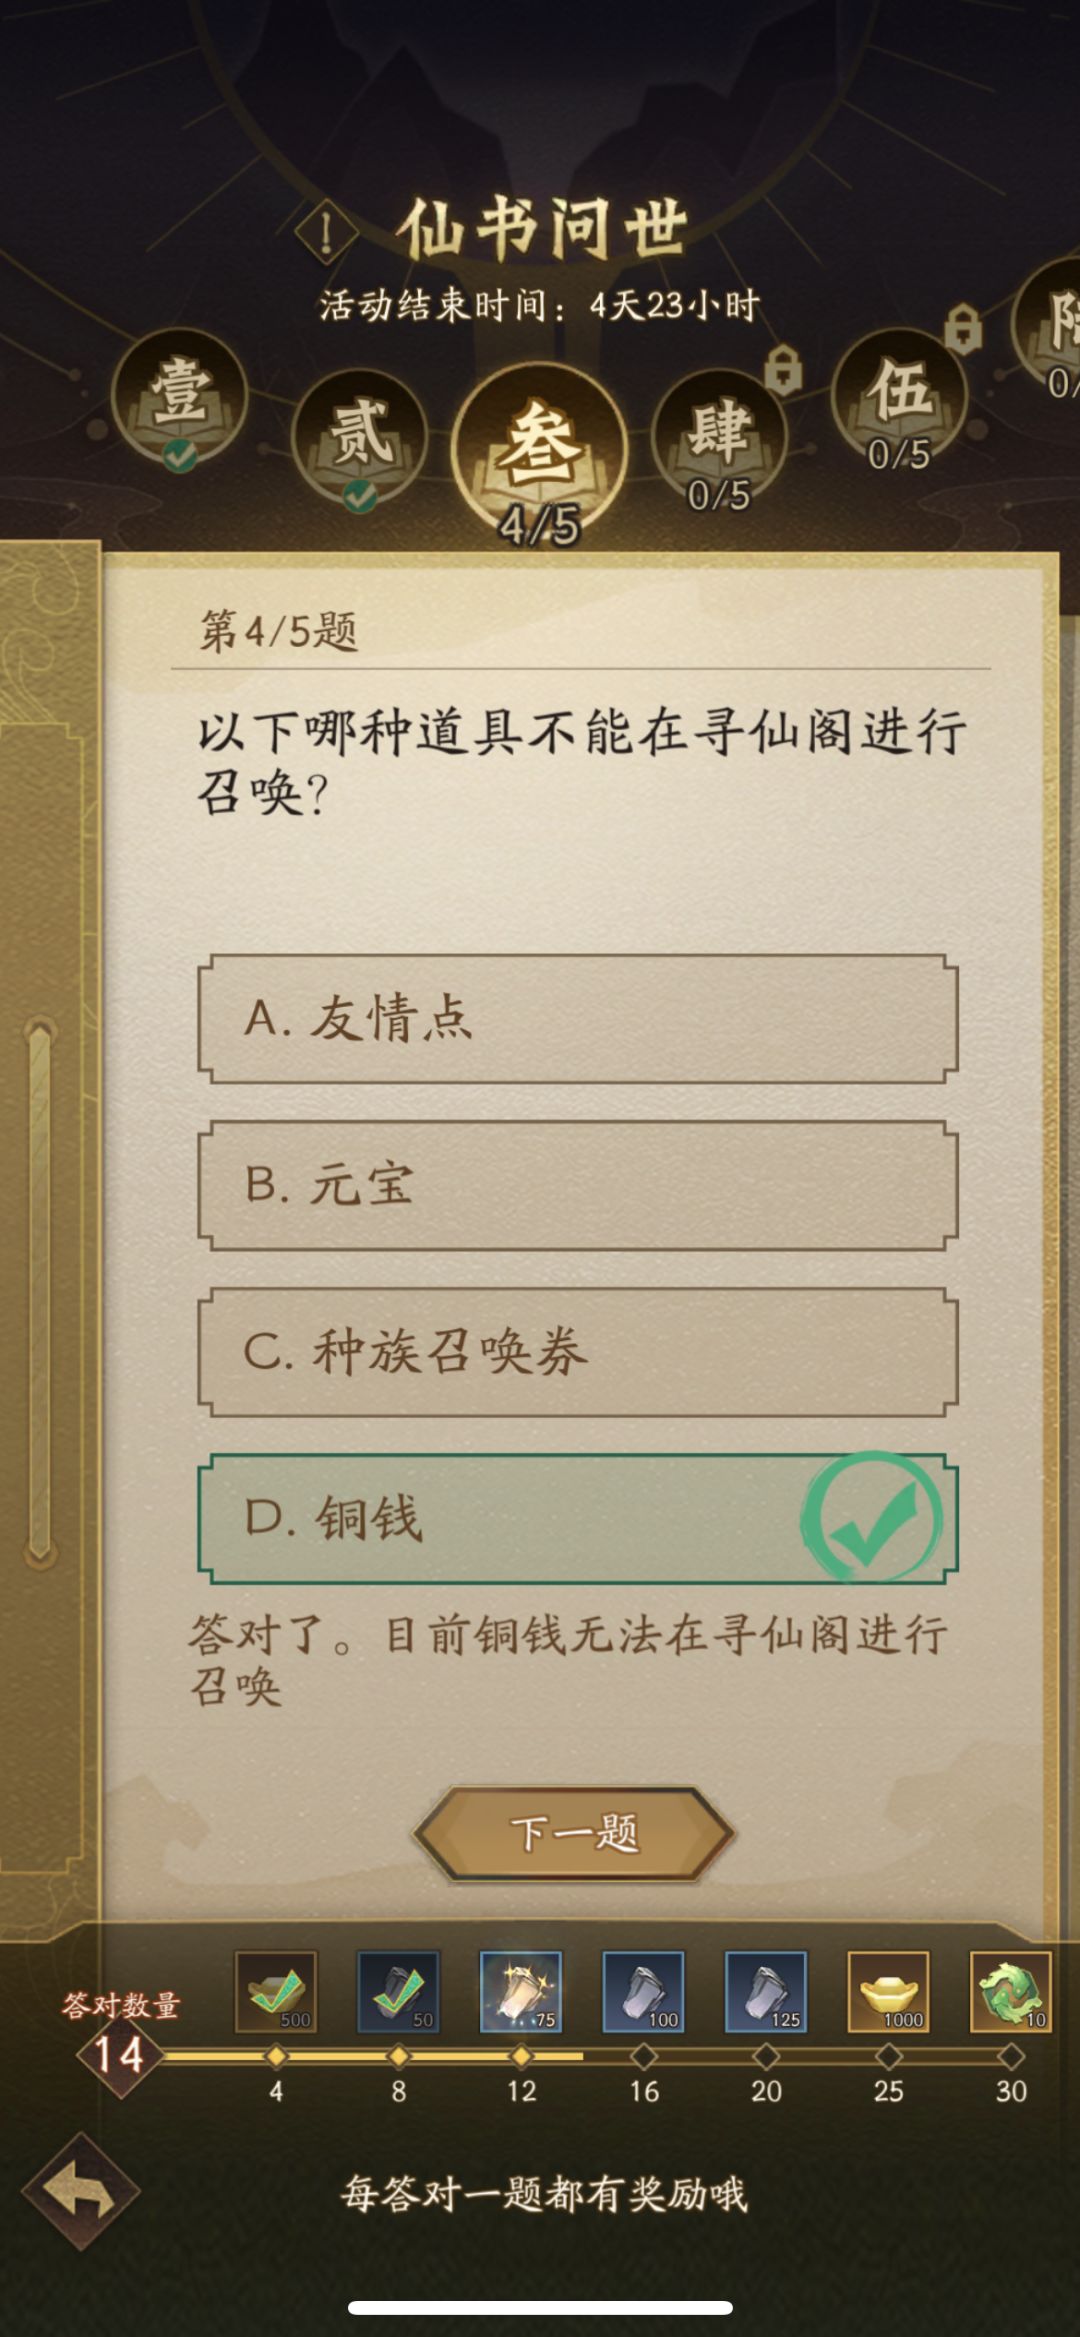The height and width of the screenshot is (2337, 1080).
Task: Claim the 75 reward at milestone 12
Action: [521, 1991]
